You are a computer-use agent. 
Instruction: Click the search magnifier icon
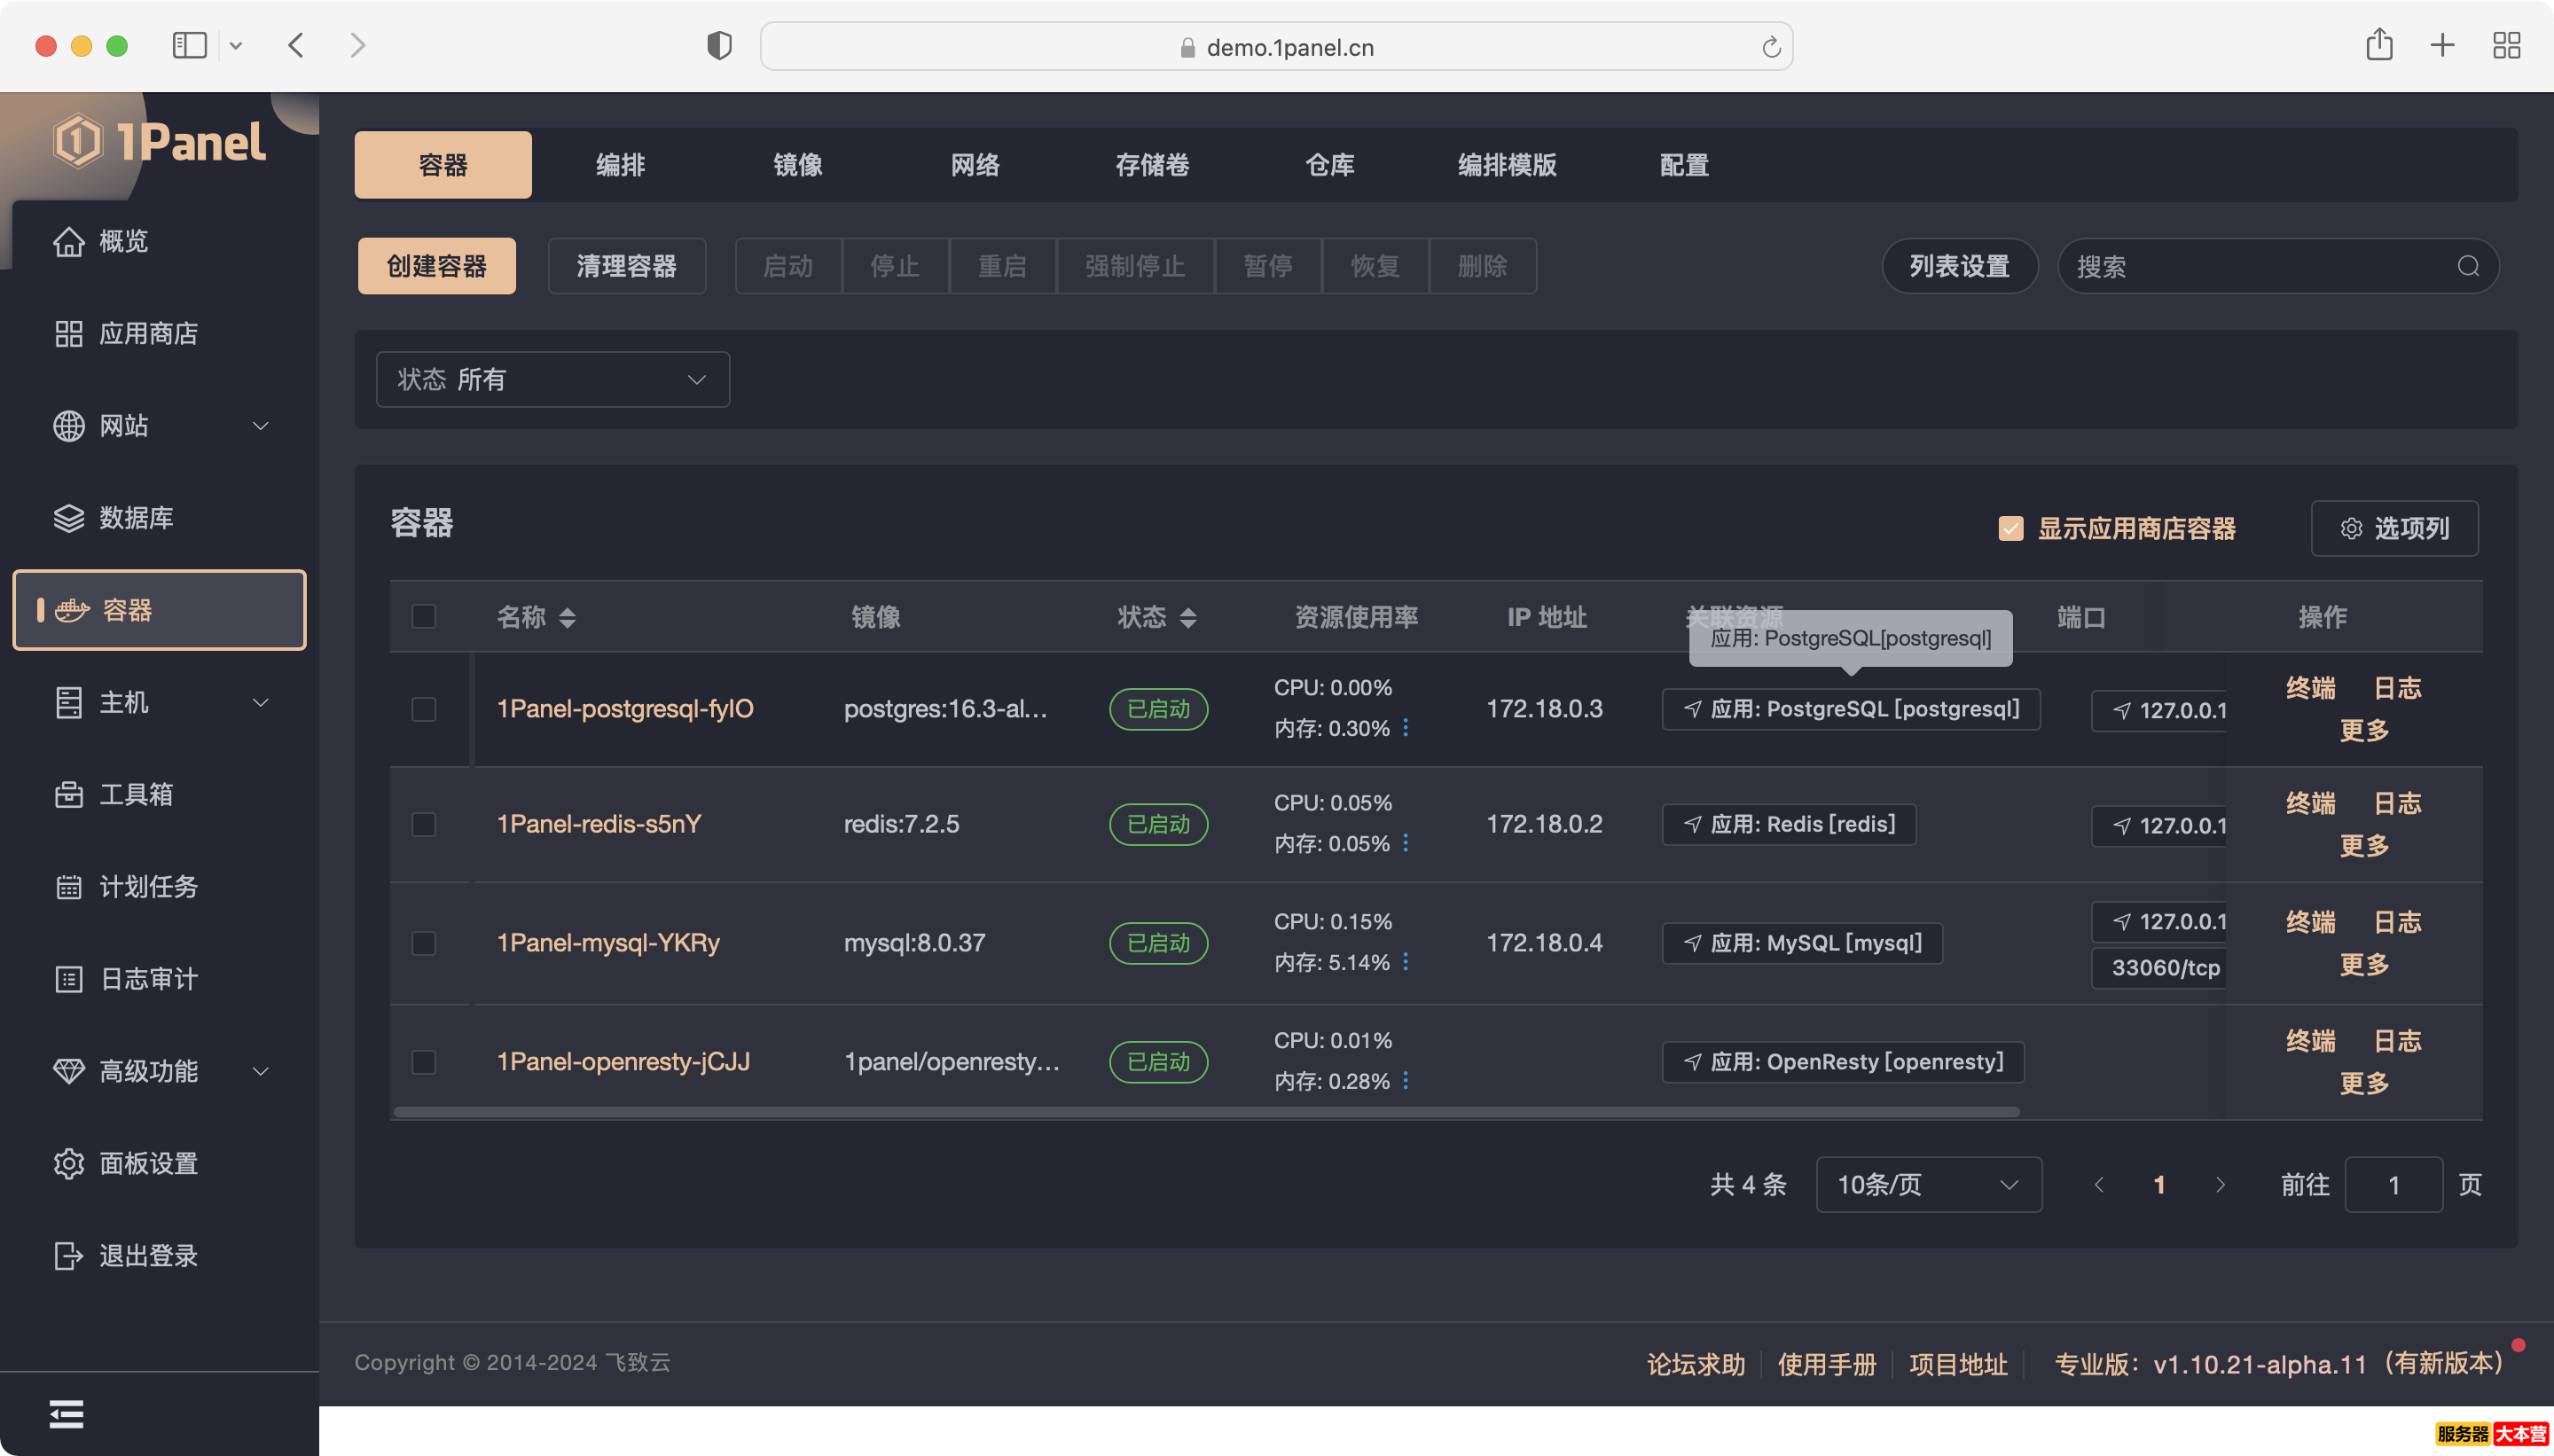click(2467, 266)
